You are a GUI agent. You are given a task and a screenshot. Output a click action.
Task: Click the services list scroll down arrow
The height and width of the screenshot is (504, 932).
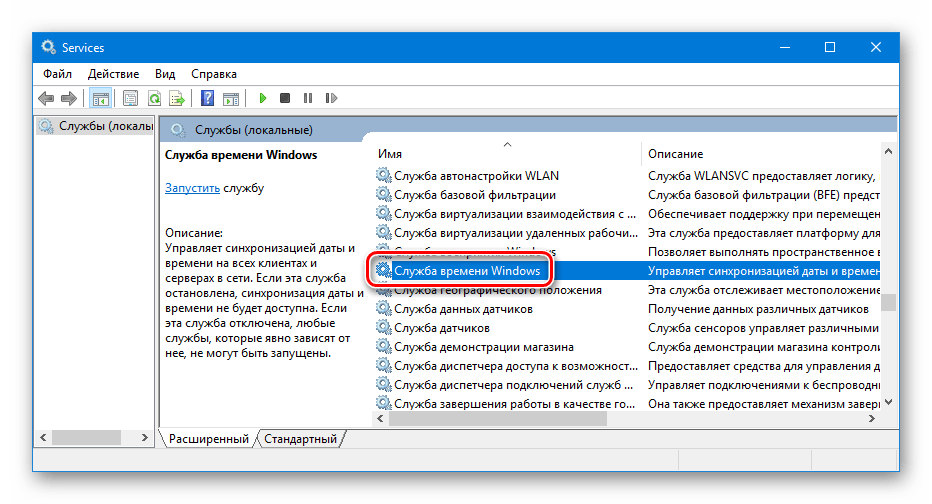pos(888,402)
